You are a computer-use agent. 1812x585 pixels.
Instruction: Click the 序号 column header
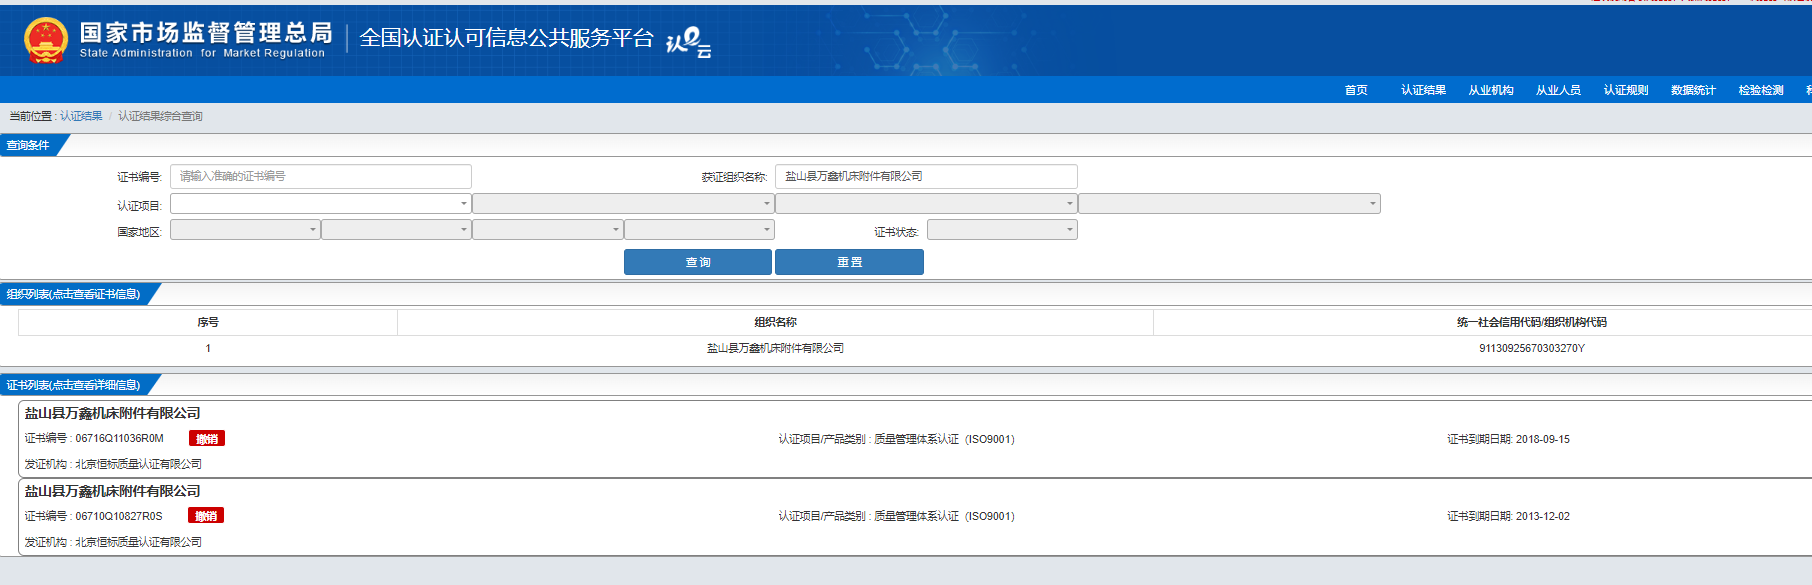pos(208,322)
